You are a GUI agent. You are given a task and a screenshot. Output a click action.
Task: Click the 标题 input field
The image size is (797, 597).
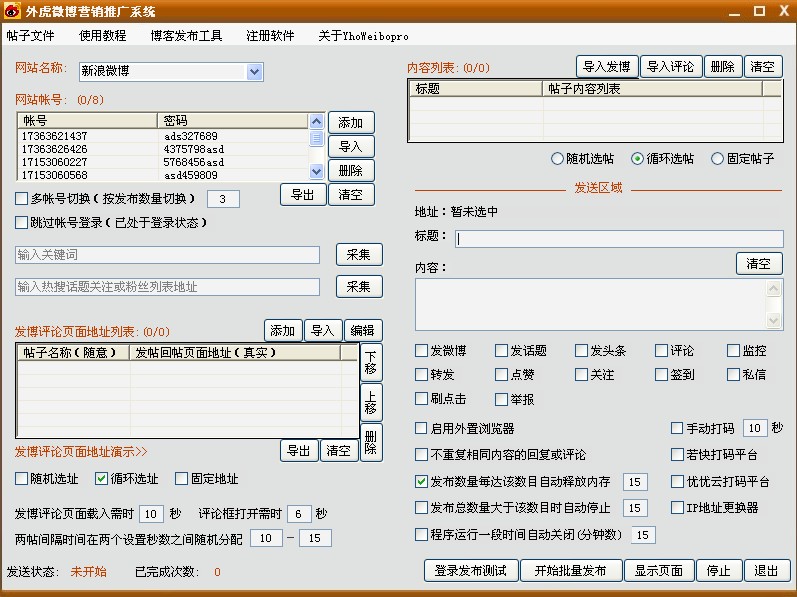(x=618, y=238)
